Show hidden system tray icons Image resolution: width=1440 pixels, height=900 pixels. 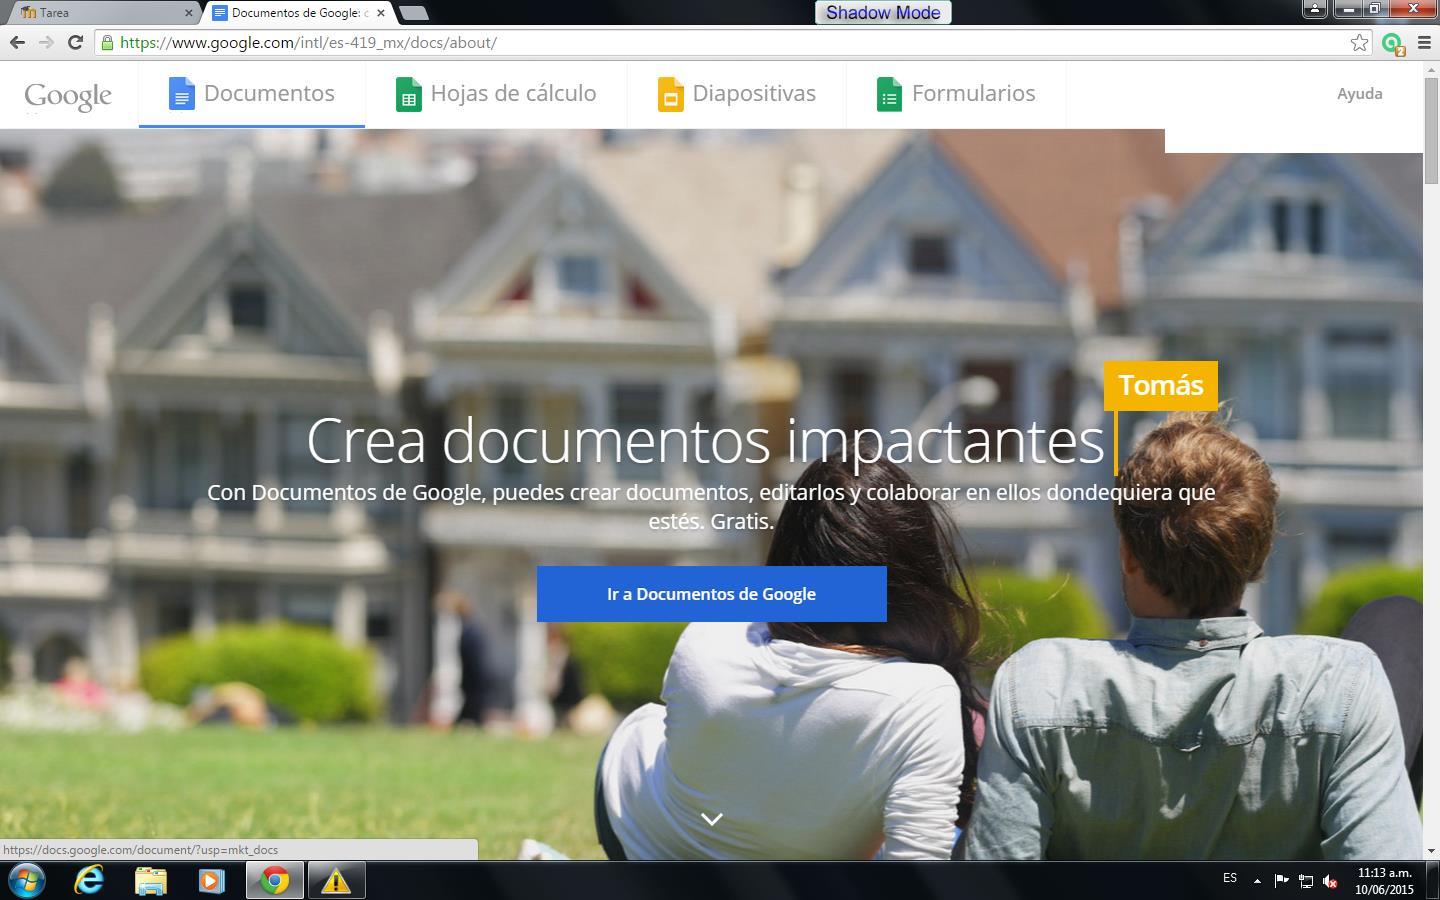1257,881
